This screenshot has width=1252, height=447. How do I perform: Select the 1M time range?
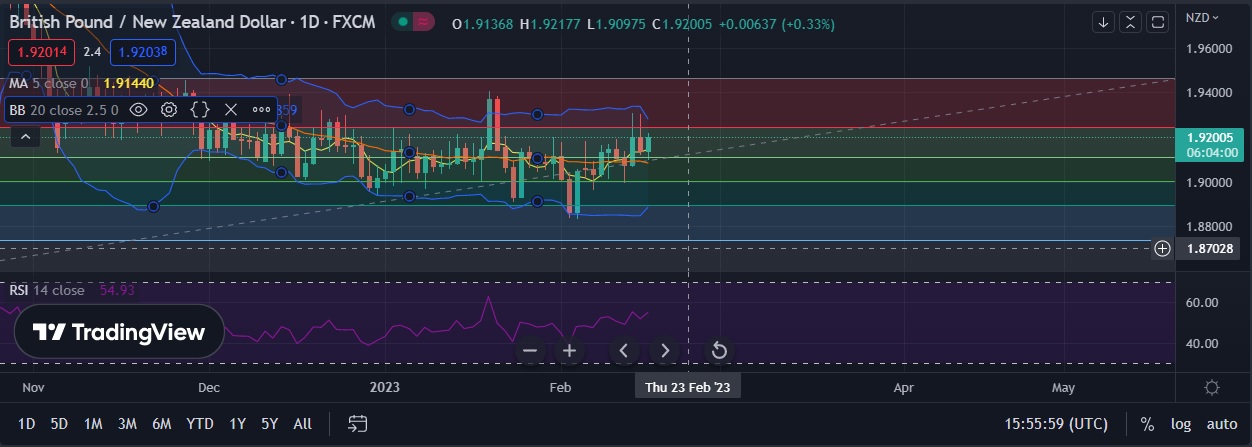(x=93, y=424)
